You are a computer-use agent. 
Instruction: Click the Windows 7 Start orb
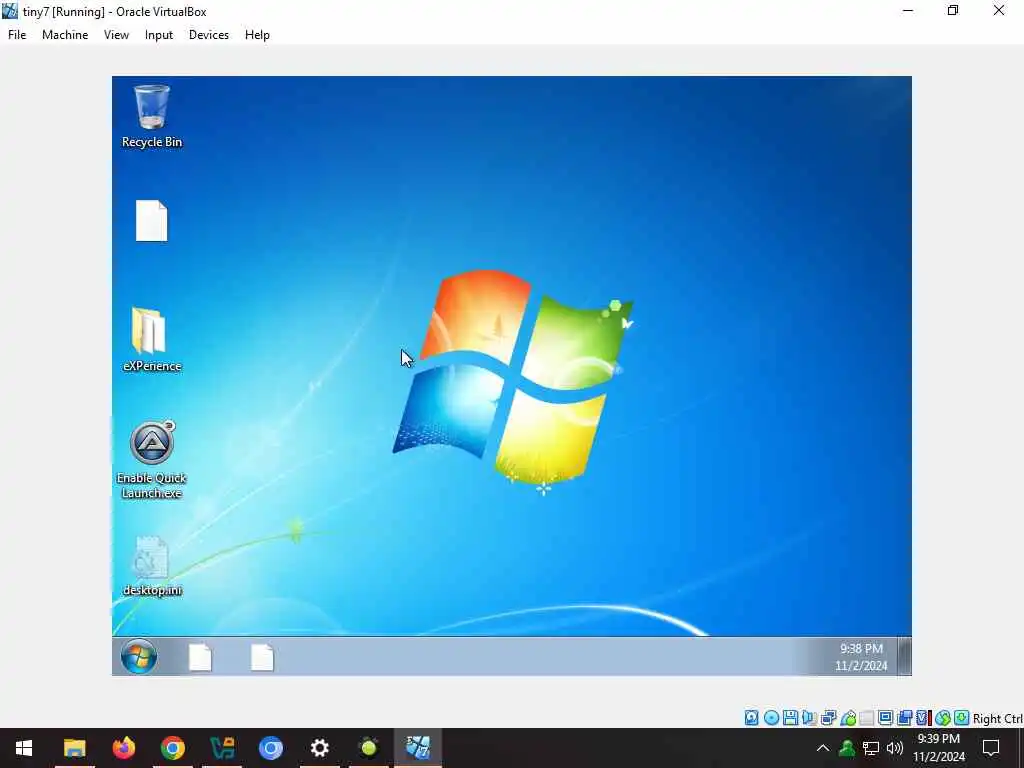tap(139, 656)
